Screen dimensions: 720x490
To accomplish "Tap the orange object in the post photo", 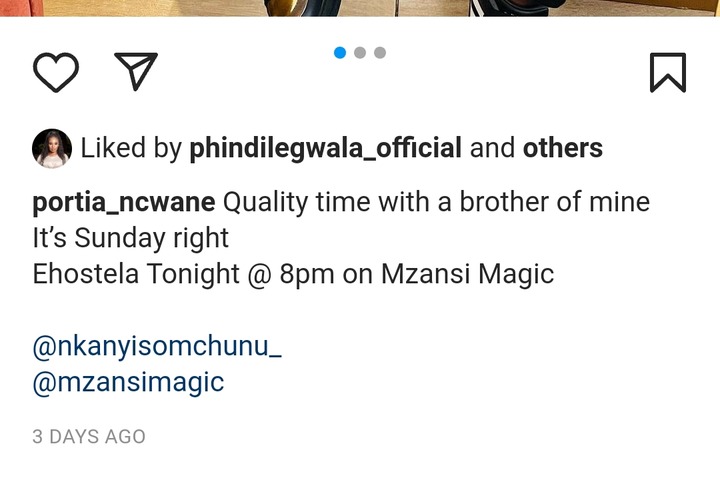I will (x=22, y=8).
